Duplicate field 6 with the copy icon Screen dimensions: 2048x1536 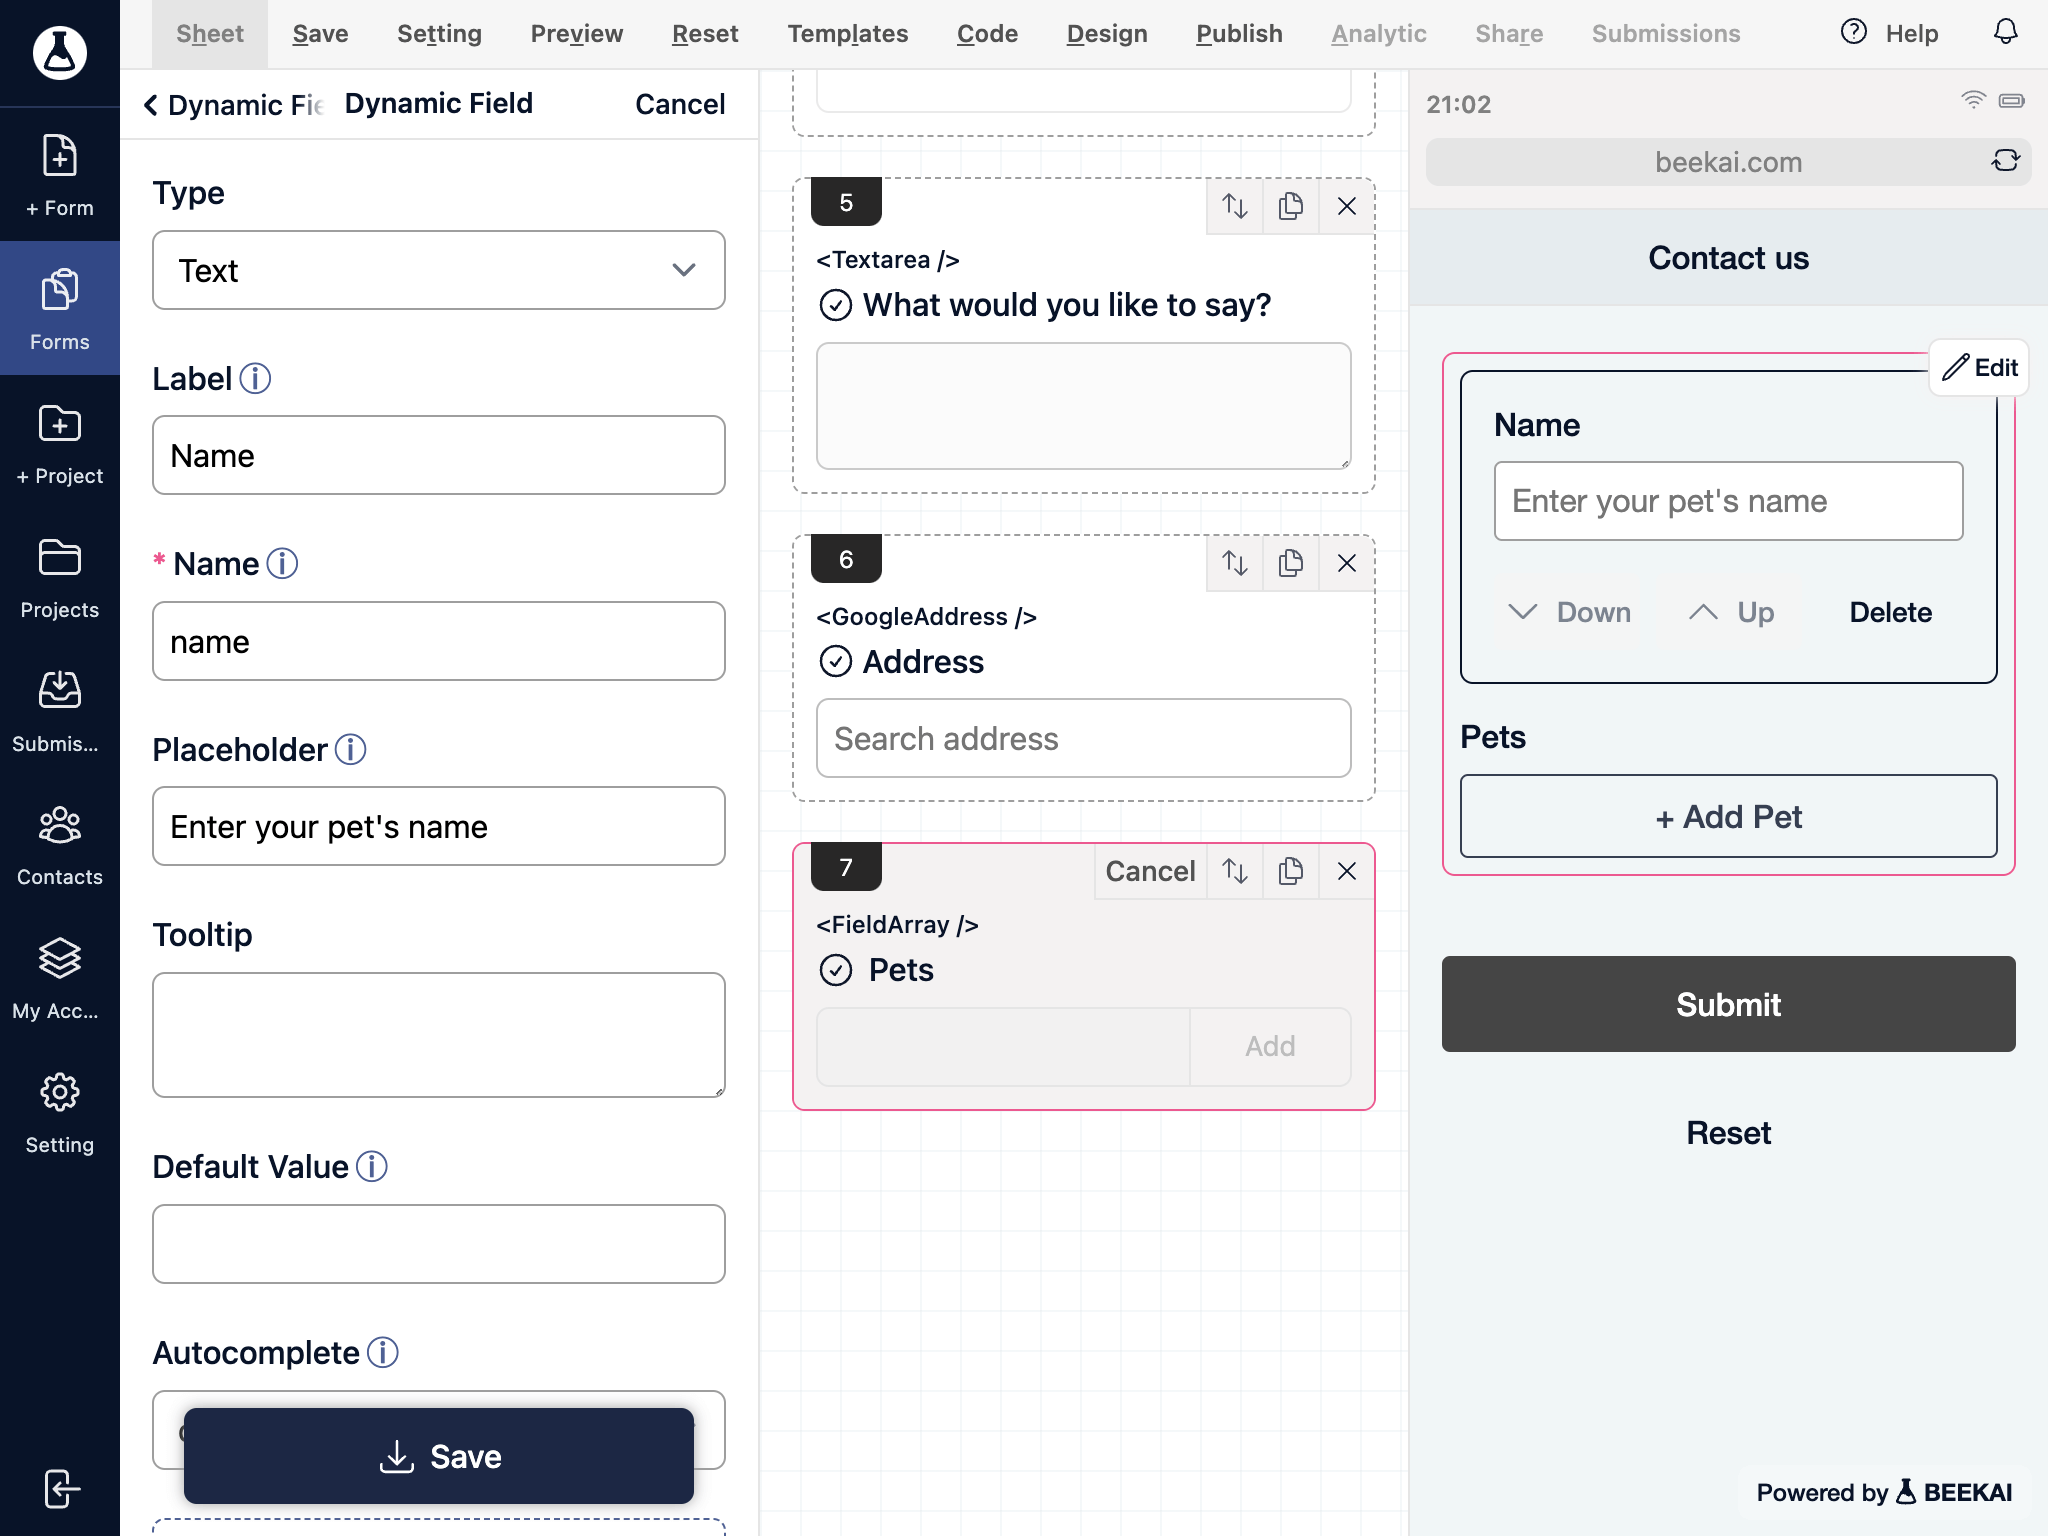pos(1290,563)
